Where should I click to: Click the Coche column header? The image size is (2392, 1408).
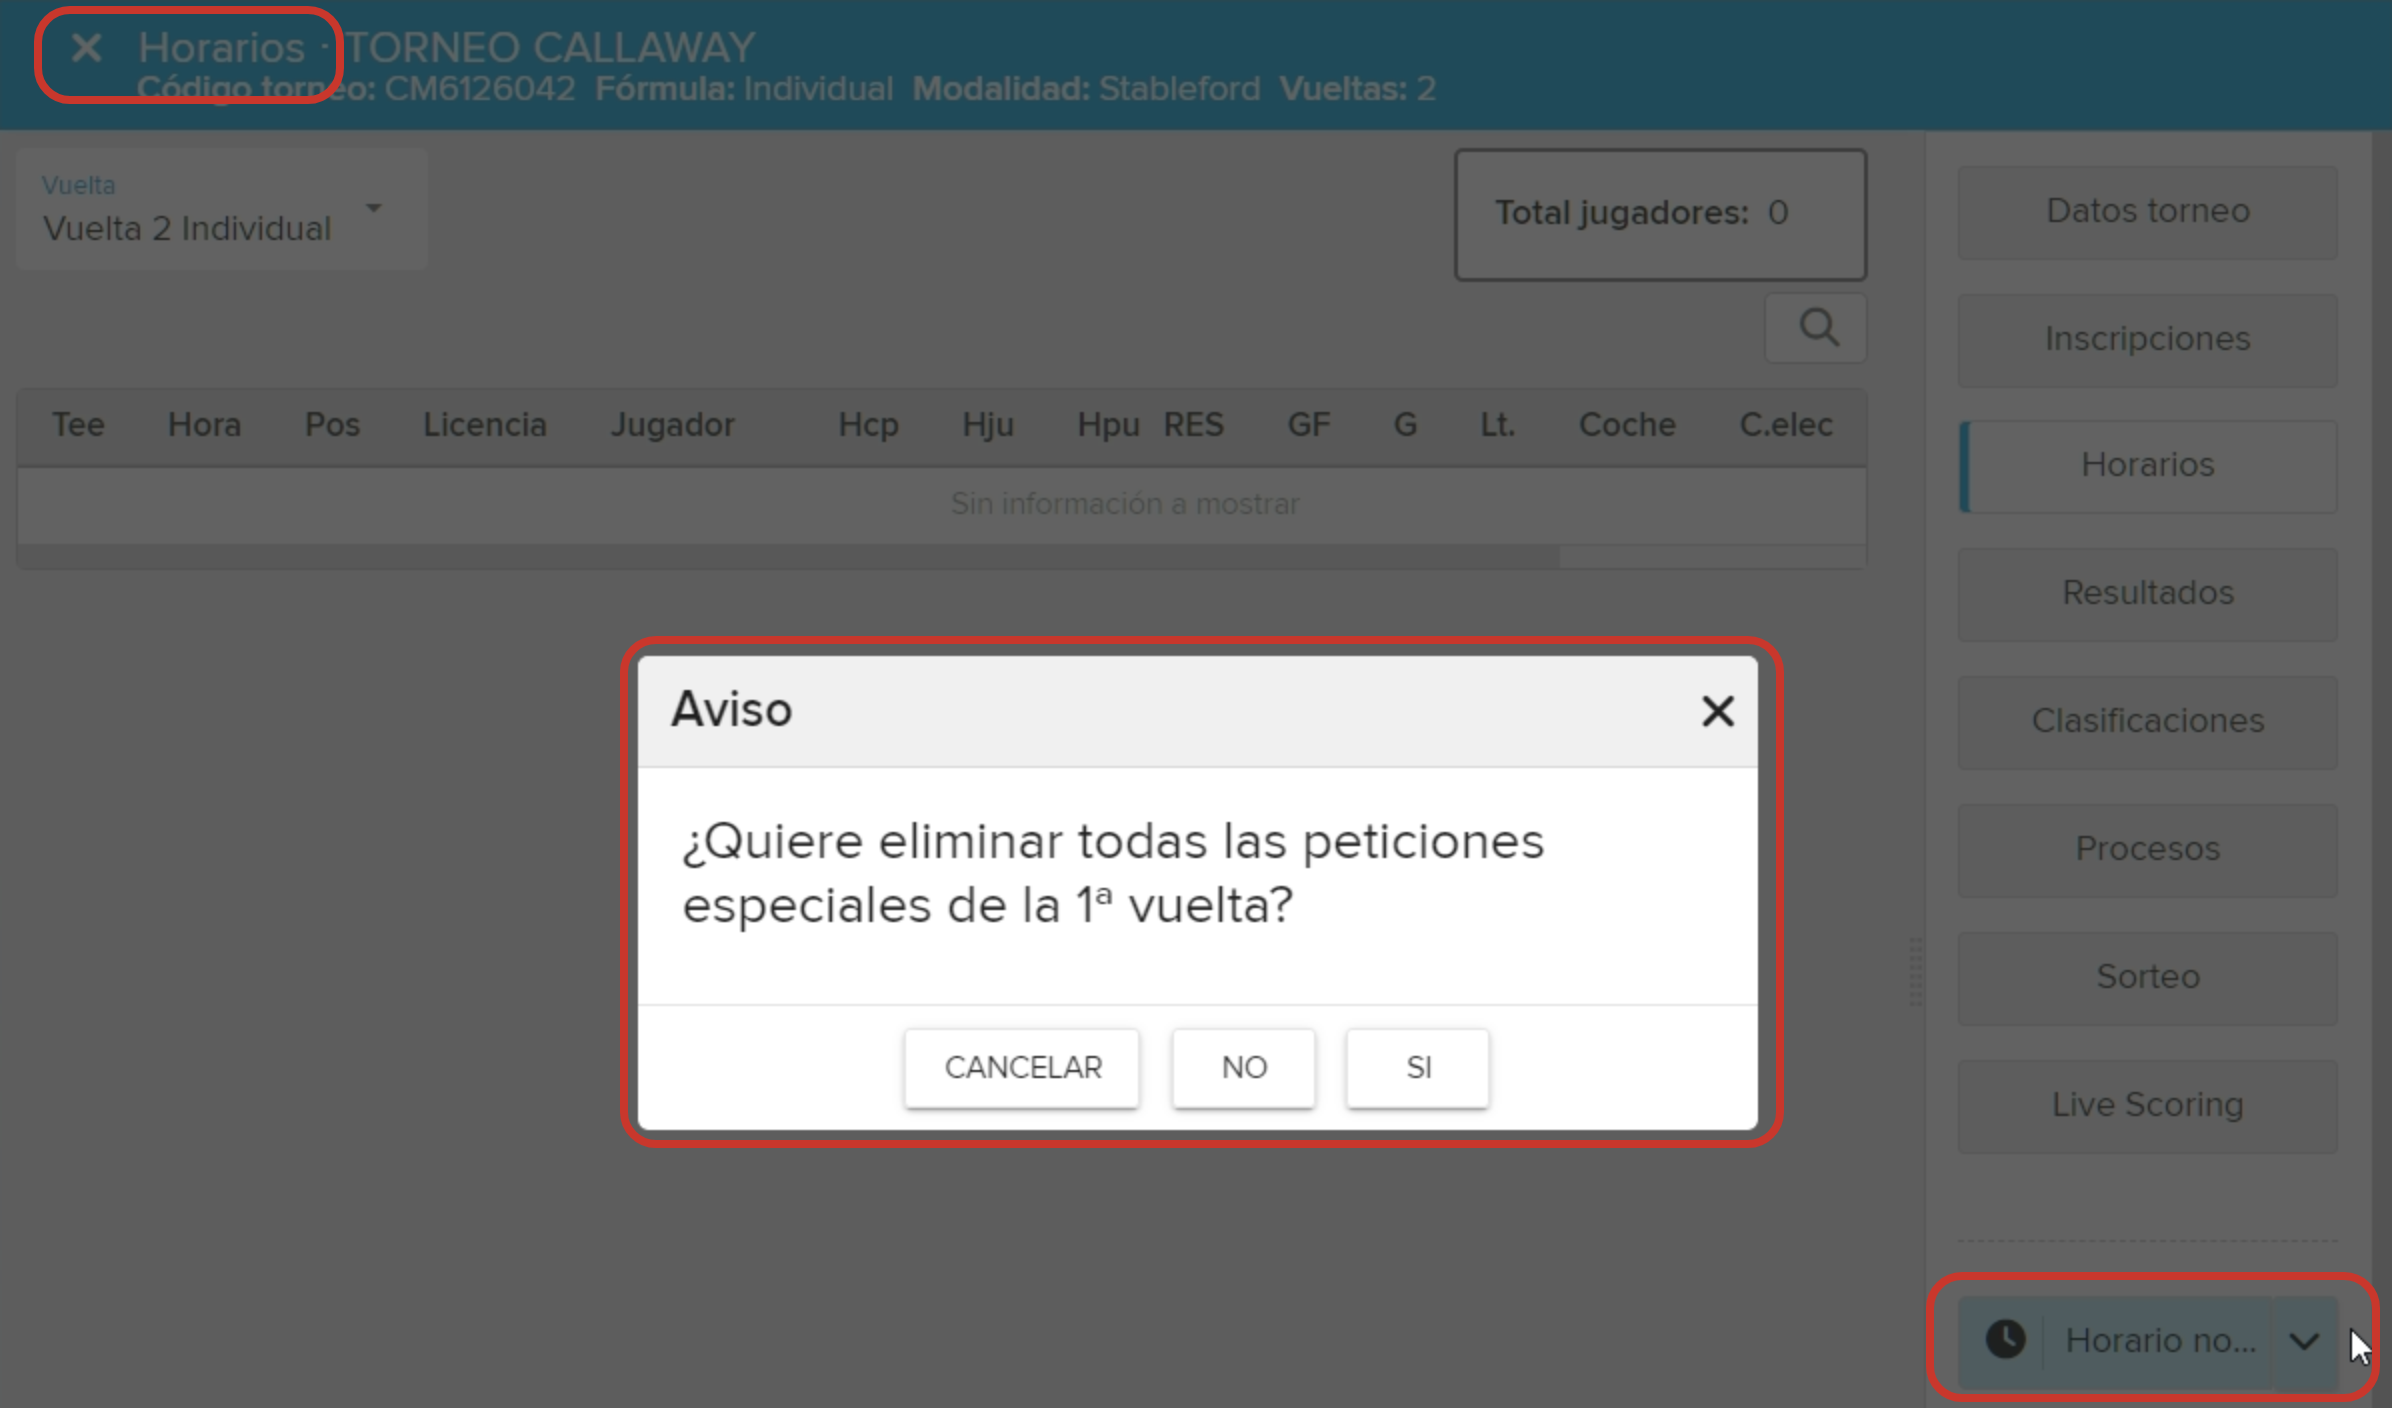pyautogui.click(x=1627, y=425)
